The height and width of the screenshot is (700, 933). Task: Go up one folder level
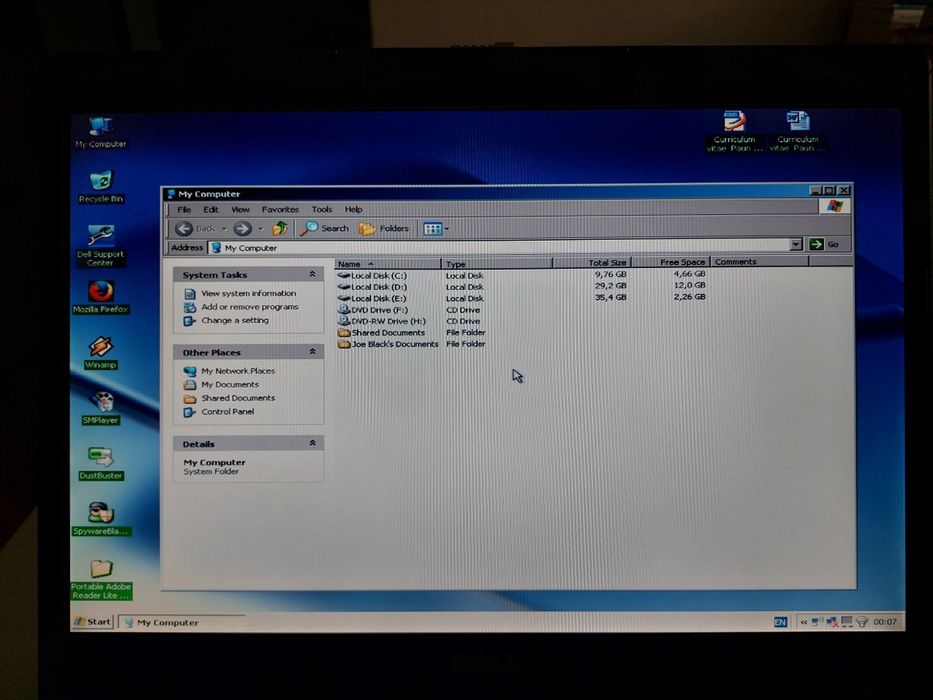pos(280,229)
